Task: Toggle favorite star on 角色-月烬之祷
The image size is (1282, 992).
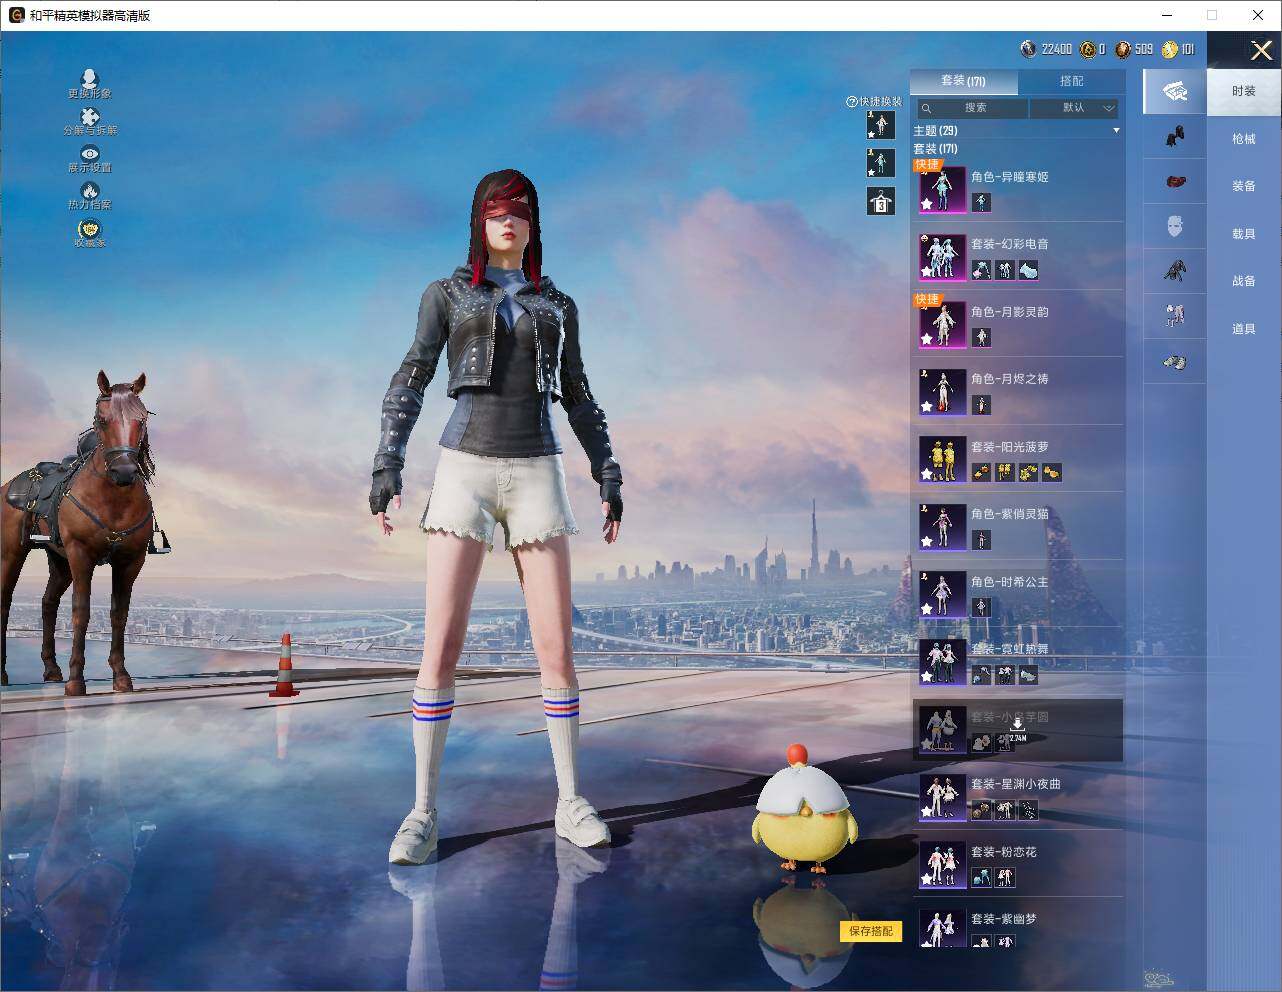Action: coord(927,407)
